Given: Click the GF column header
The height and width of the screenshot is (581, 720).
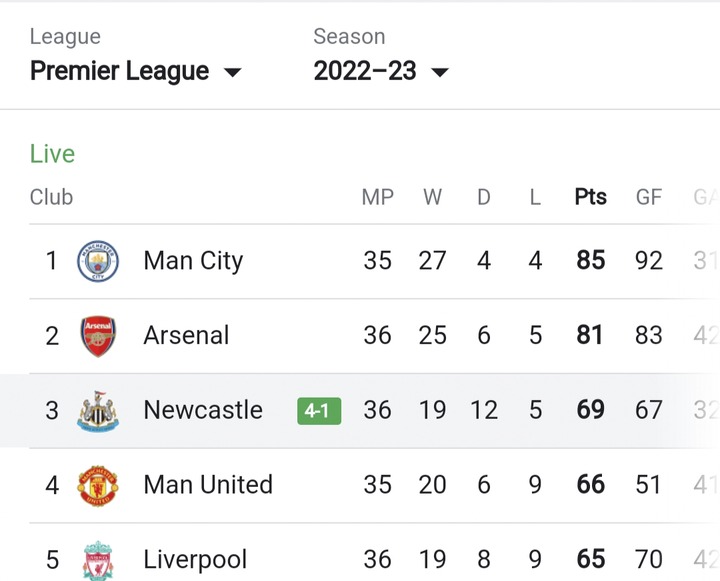Looking at the screenshot, I should (648, 197).
